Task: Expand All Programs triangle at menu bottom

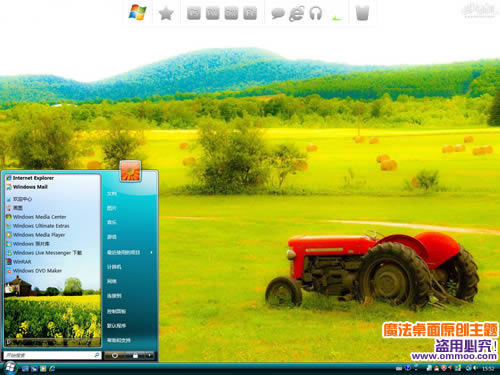Action: (9, 342)
